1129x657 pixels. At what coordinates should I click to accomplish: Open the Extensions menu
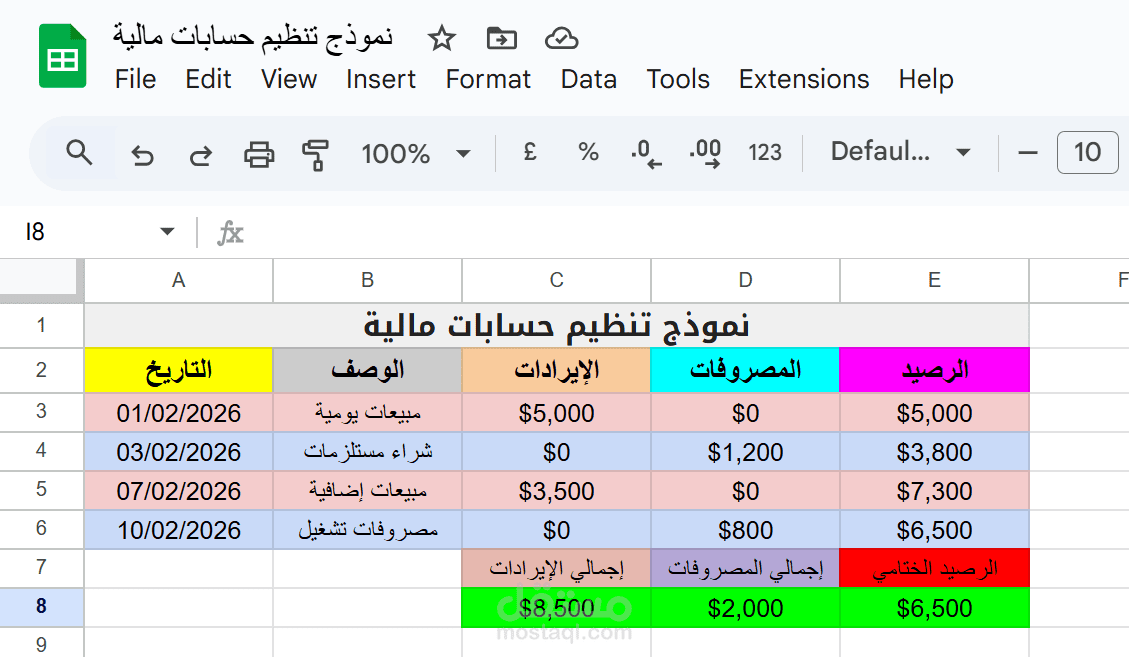click(803, 79)
